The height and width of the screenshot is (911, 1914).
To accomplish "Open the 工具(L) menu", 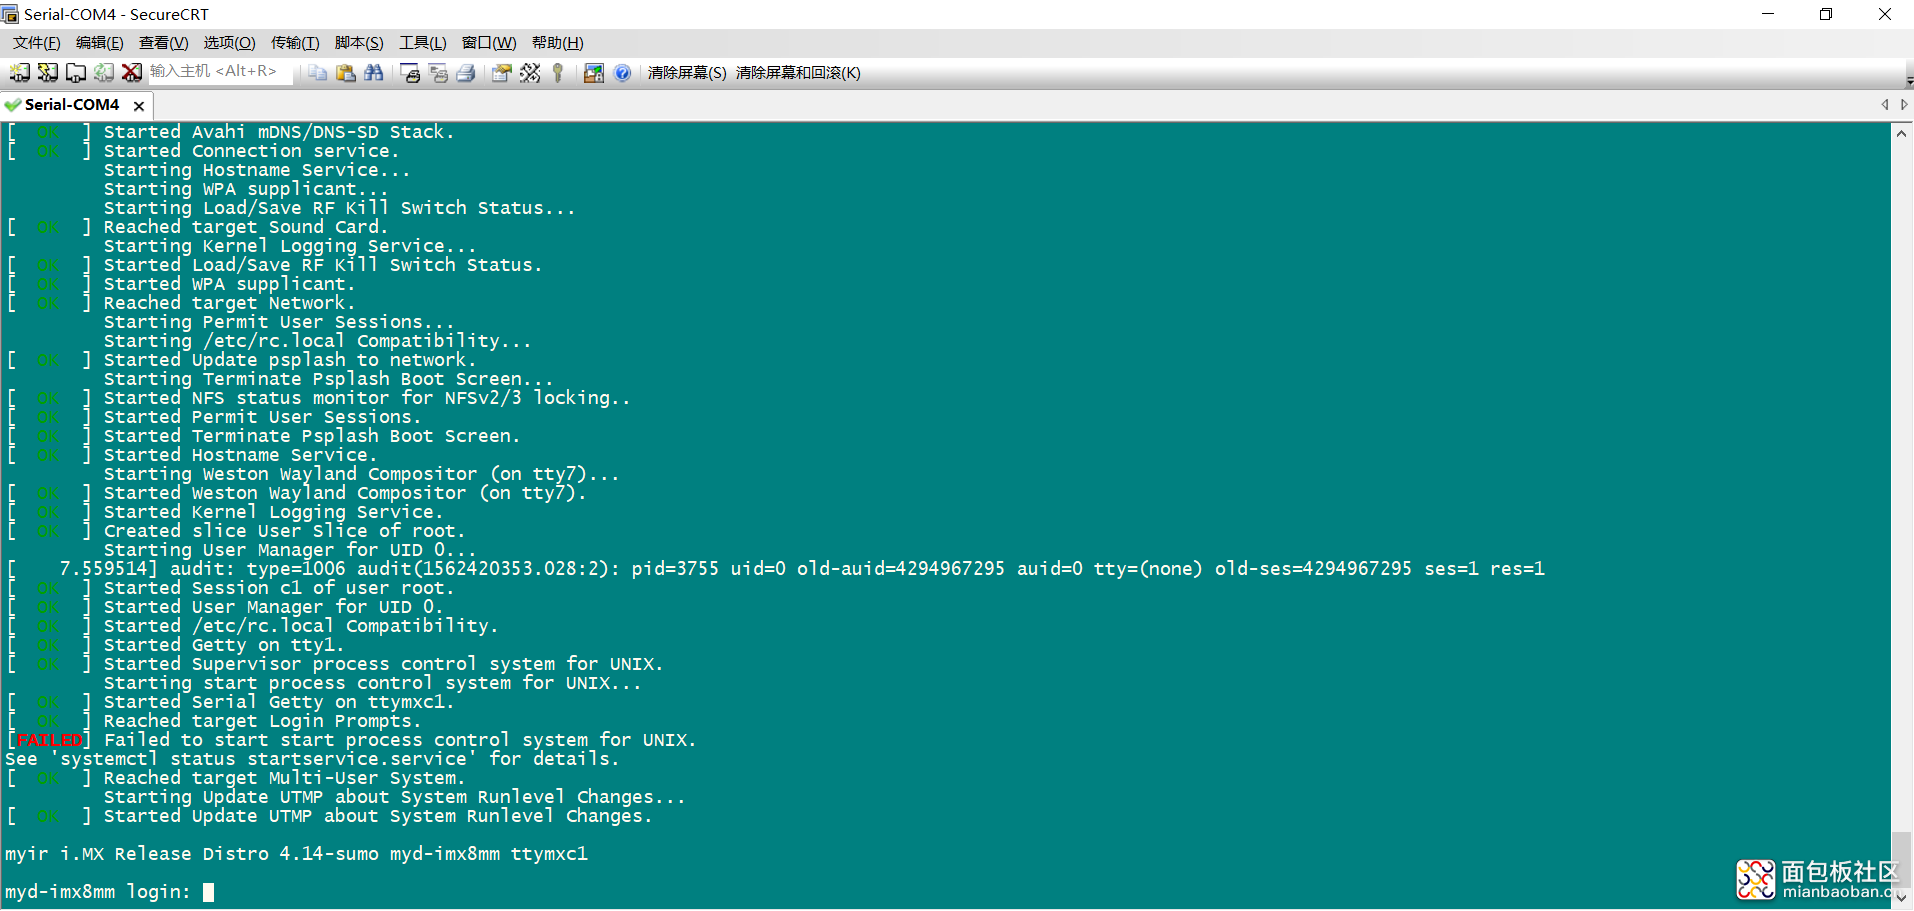I will [x=423, y=43].
